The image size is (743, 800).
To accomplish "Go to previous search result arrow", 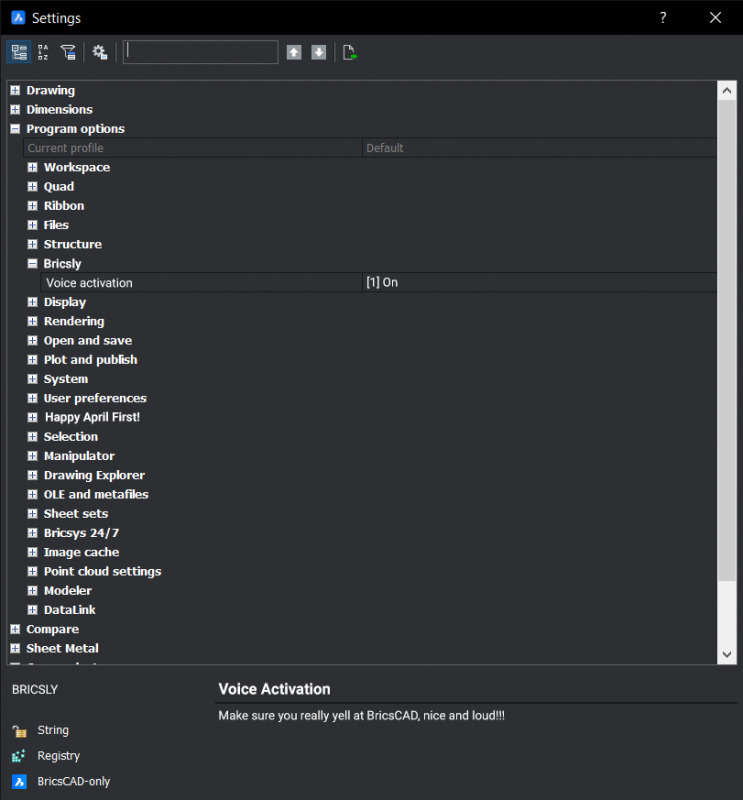I will click(294, 52).
